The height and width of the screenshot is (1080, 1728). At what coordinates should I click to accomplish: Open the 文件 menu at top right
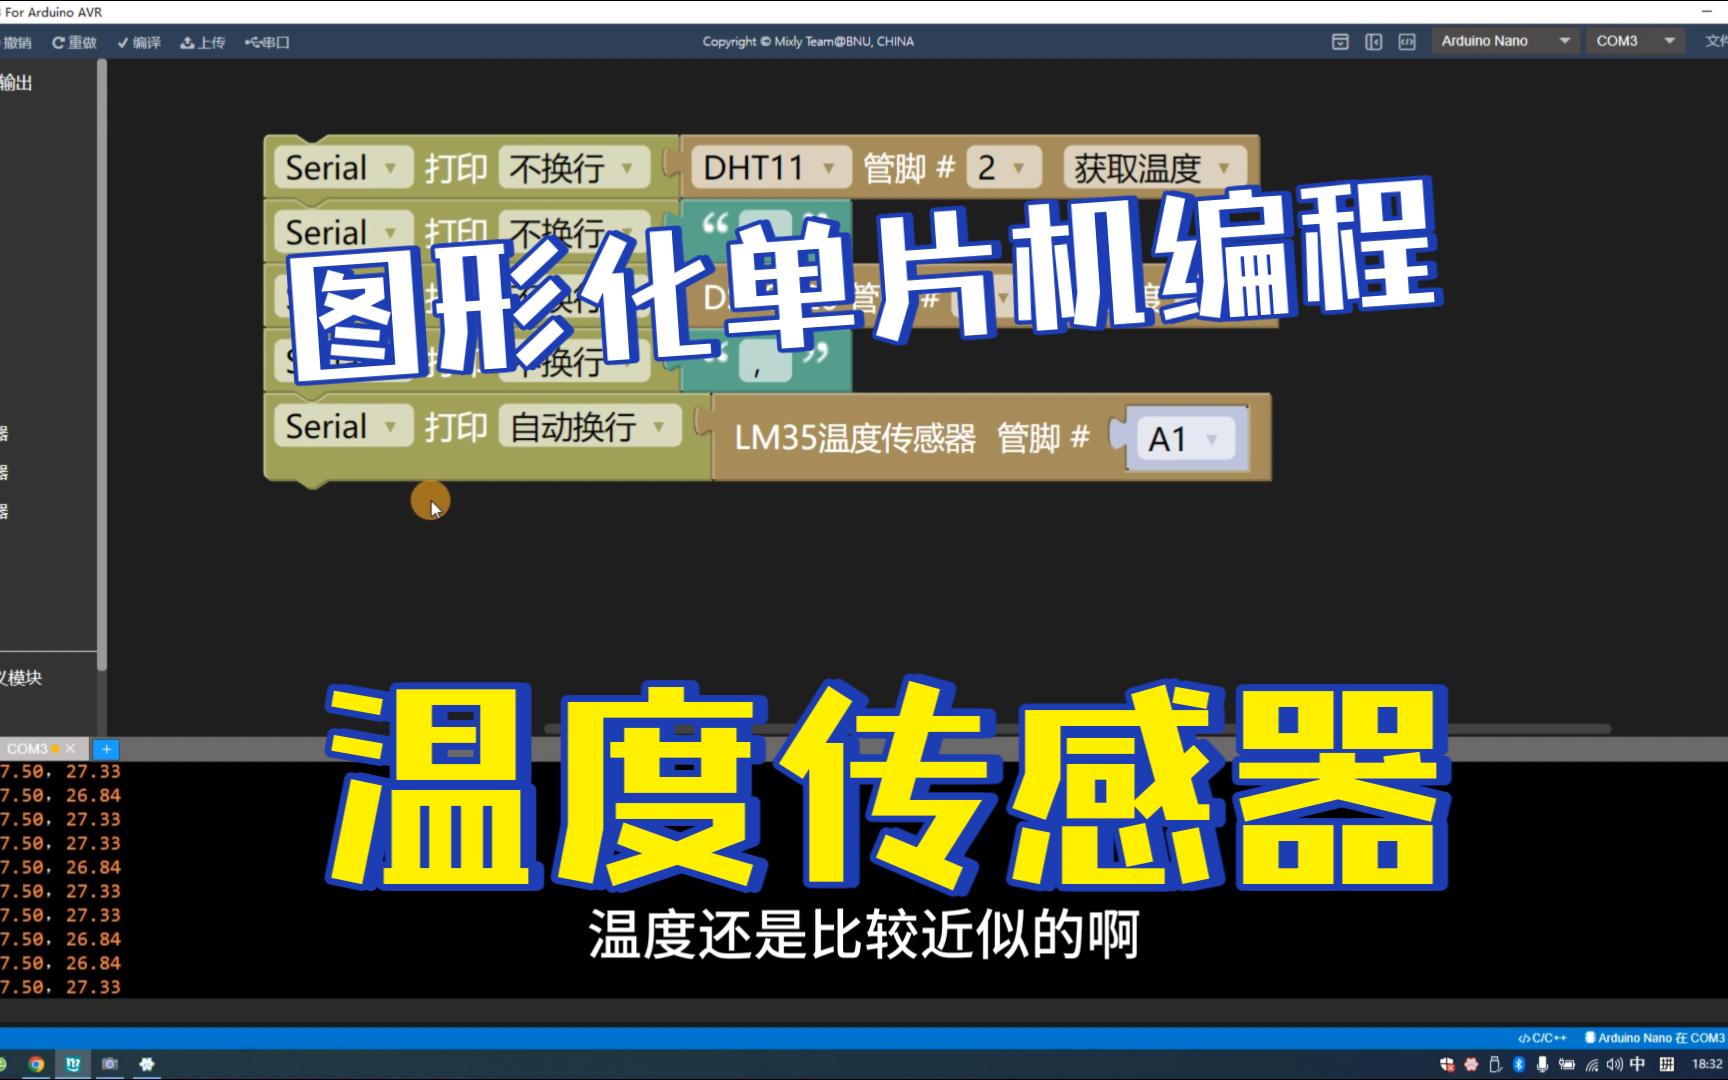tap(1713, 42)
